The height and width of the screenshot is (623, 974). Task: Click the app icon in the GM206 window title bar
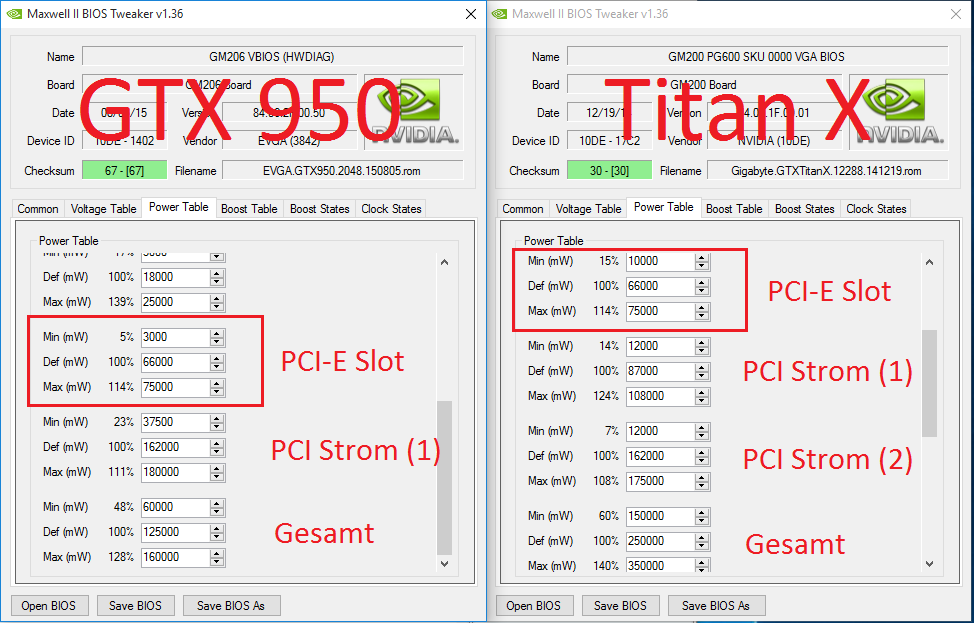coord(14,14)
